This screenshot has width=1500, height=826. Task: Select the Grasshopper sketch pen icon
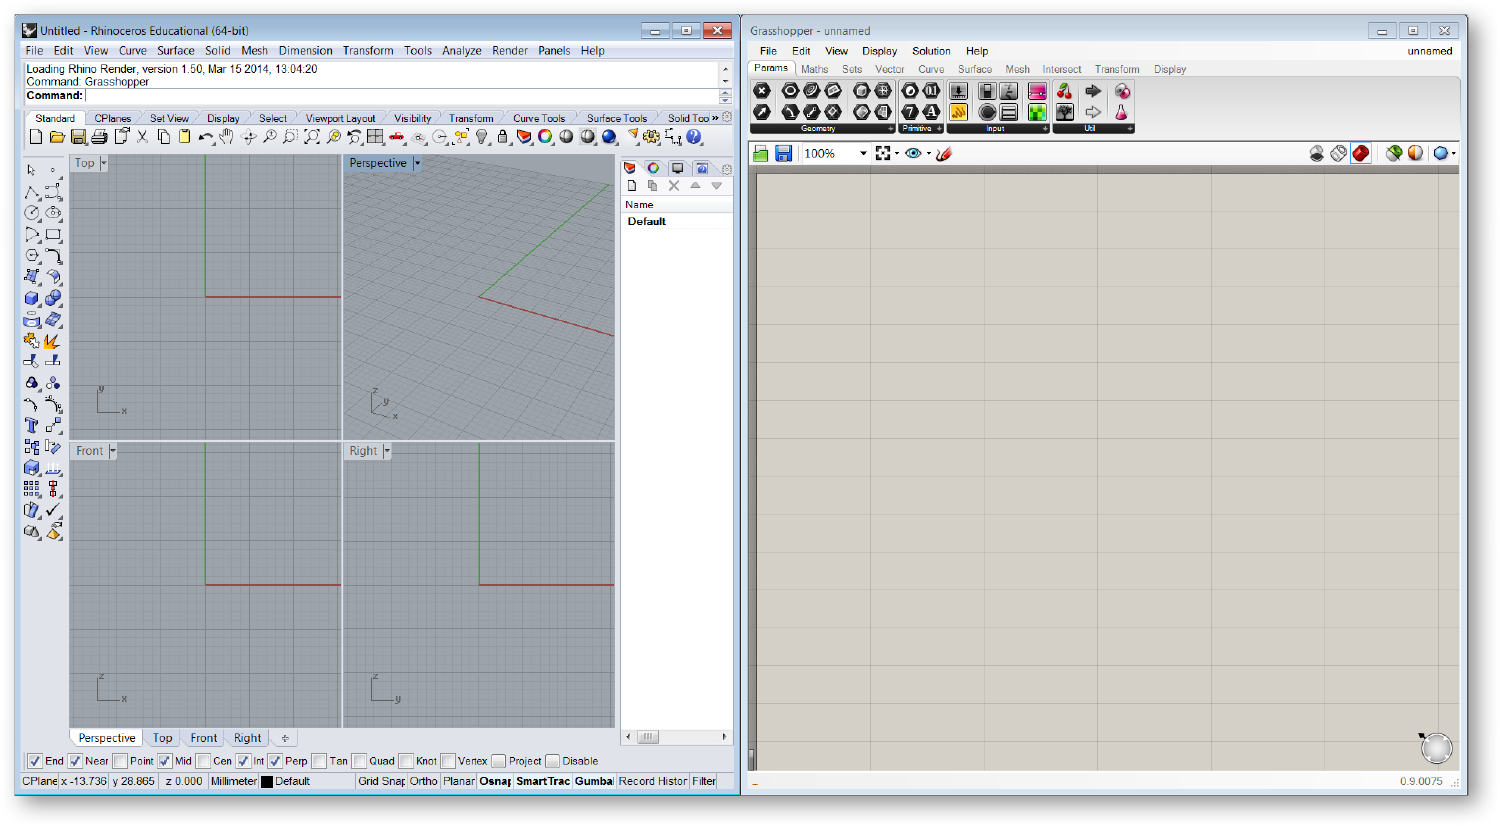coord(944,153)
